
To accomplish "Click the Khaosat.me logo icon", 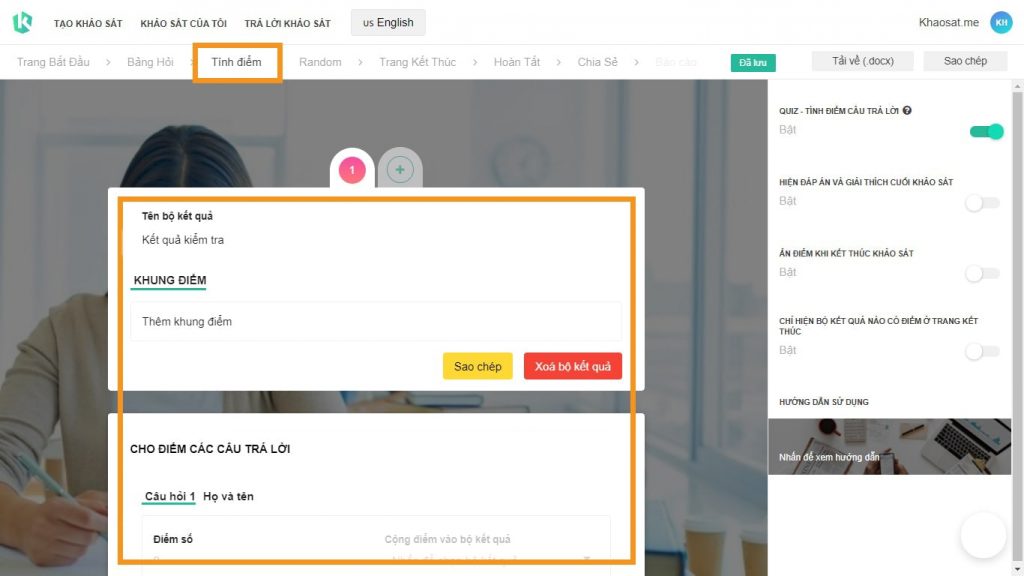I will [22, 22].
